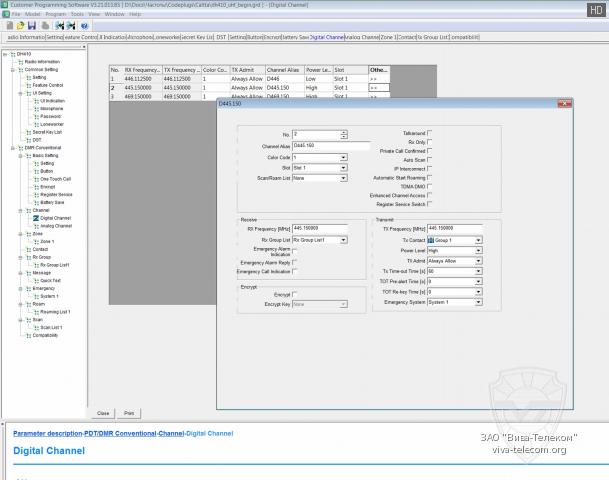Select the Emergency tree item
609x480 pixels.
(x=44, y=289)
